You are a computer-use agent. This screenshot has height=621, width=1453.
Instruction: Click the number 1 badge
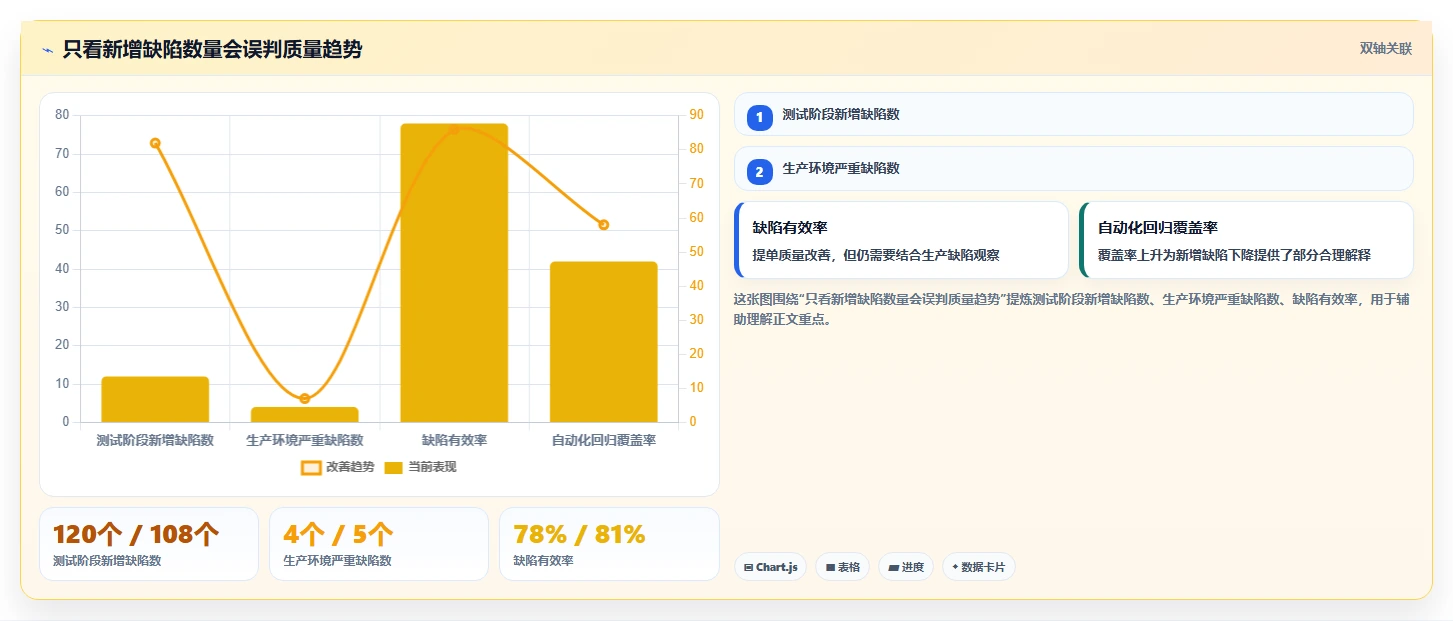[759, 117]
